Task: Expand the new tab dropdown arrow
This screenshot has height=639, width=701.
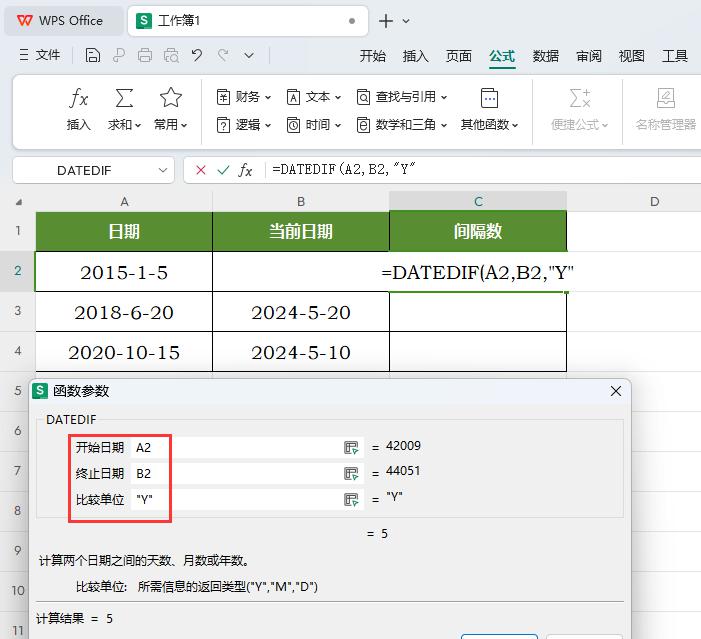Action: click(406, 21)
